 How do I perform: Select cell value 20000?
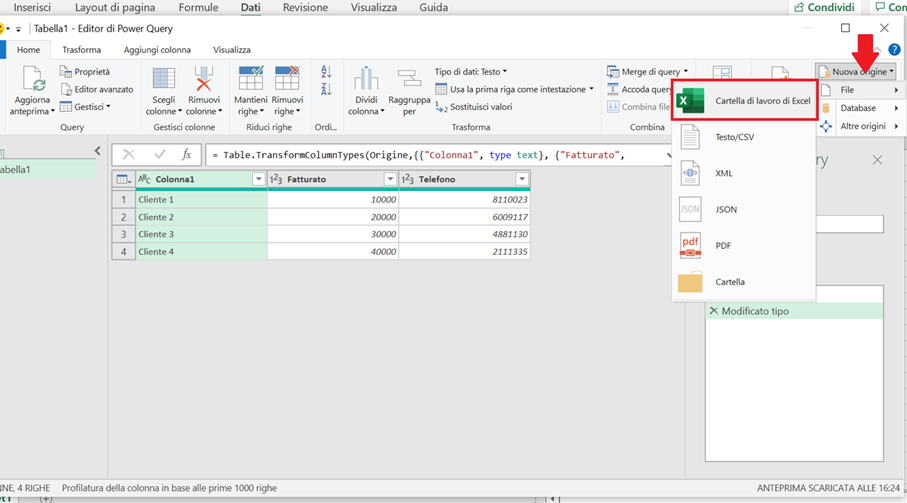(333, 217)
